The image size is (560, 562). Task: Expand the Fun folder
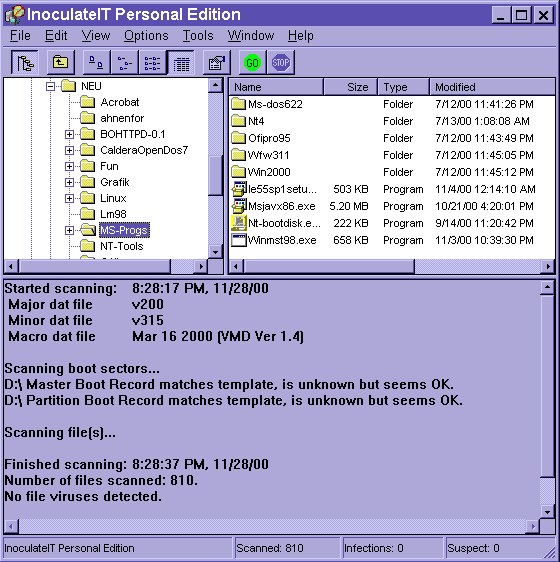click(70, 166)
